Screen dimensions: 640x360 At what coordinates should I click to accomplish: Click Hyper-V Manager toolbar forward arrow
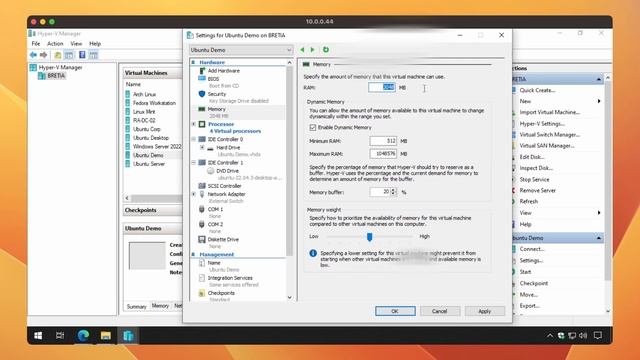[44, 55]
